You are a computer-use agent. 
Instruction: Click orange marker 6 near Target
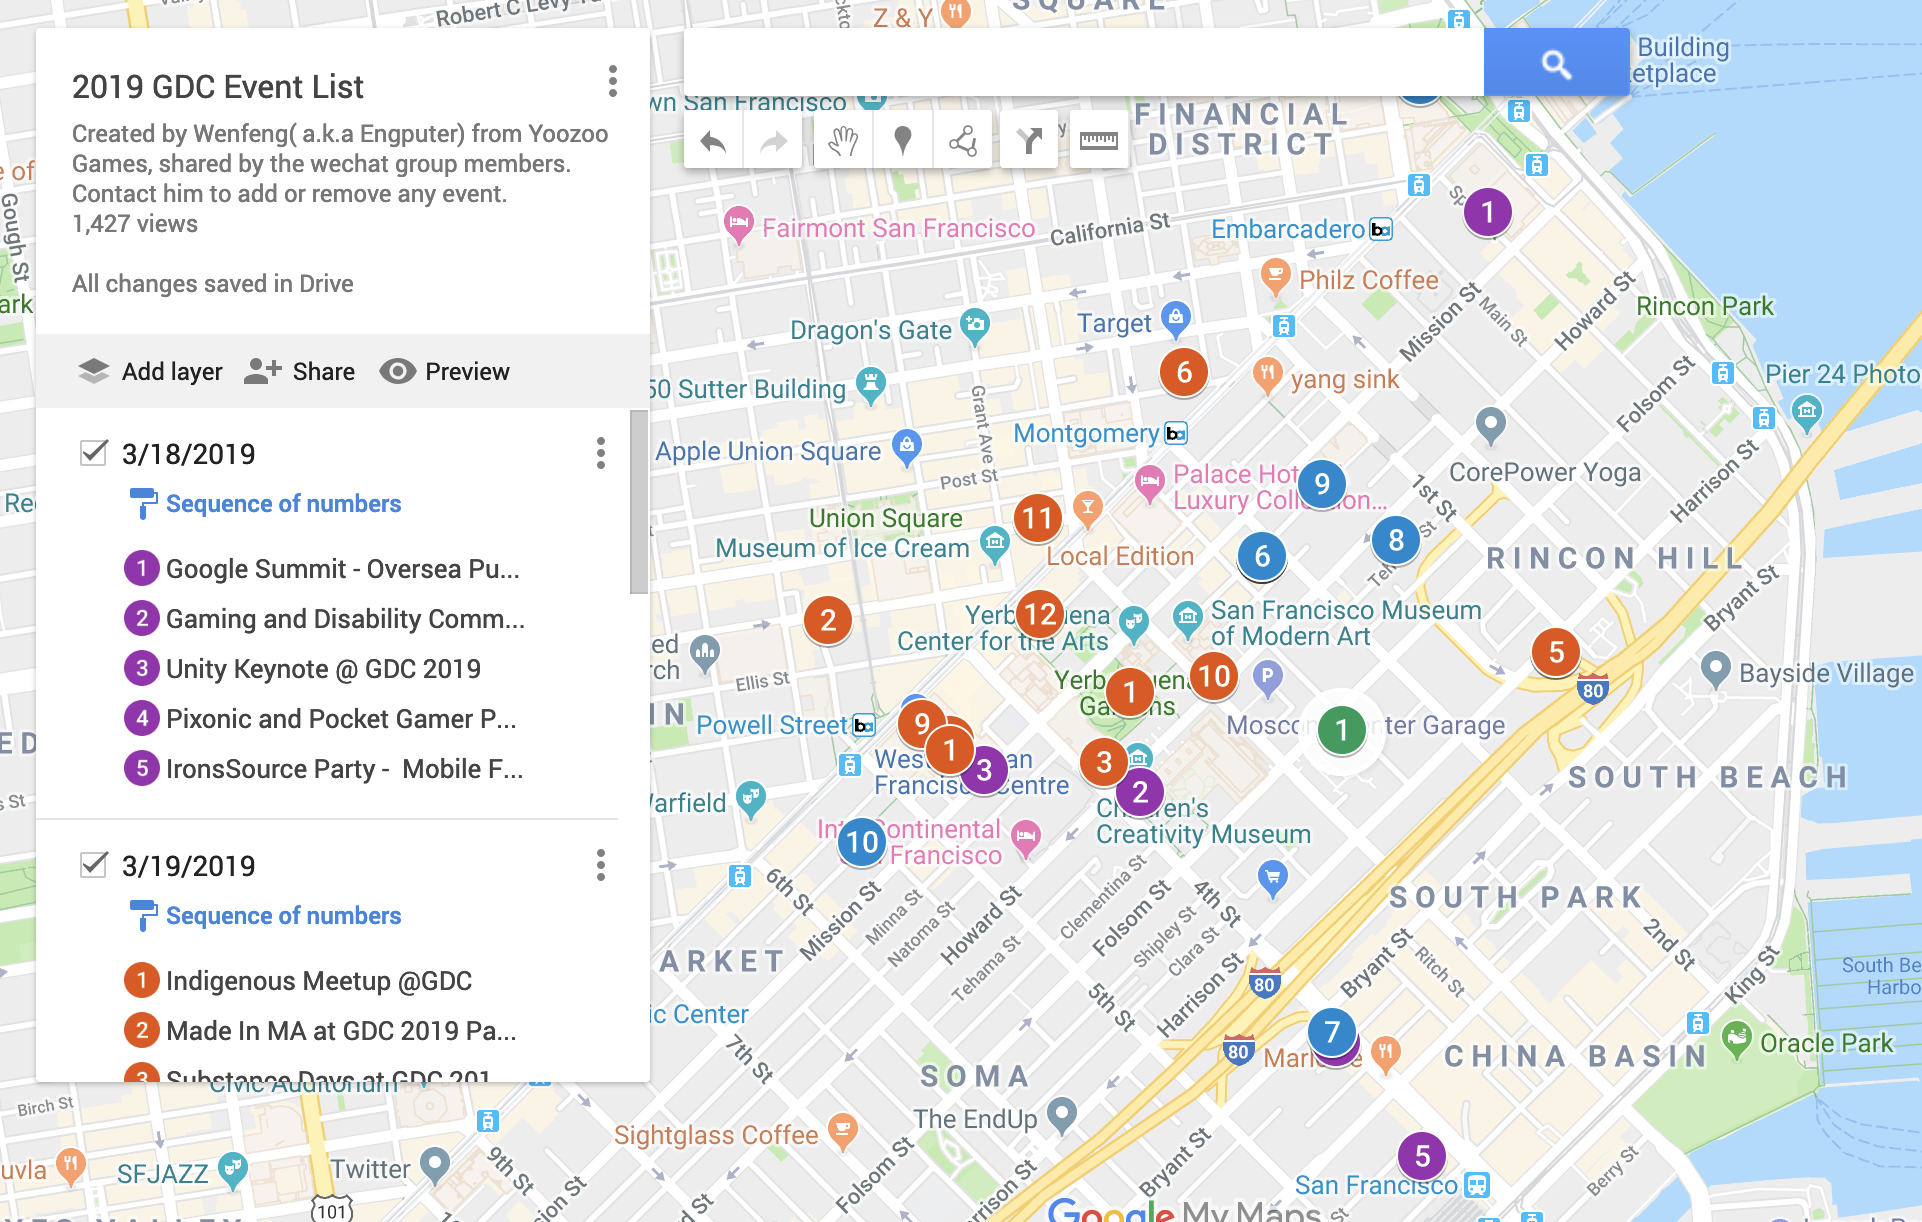[x=1184, y=372]
